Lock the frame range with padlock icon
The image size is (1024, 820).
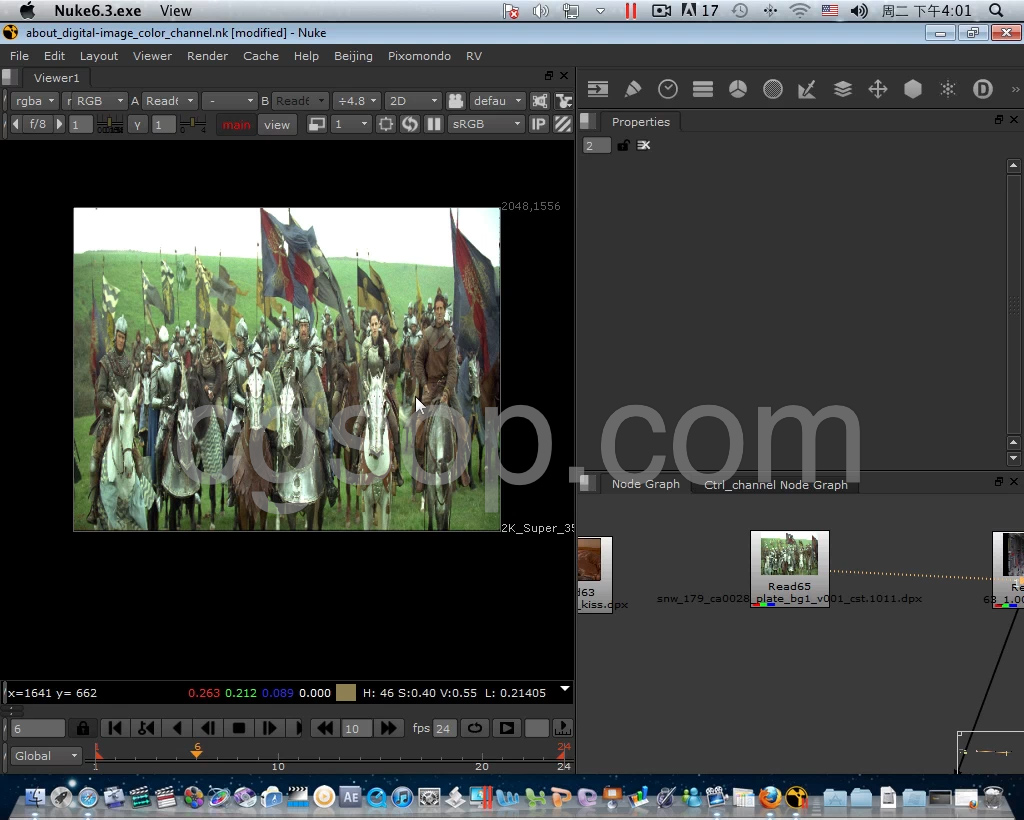point(83,728)
